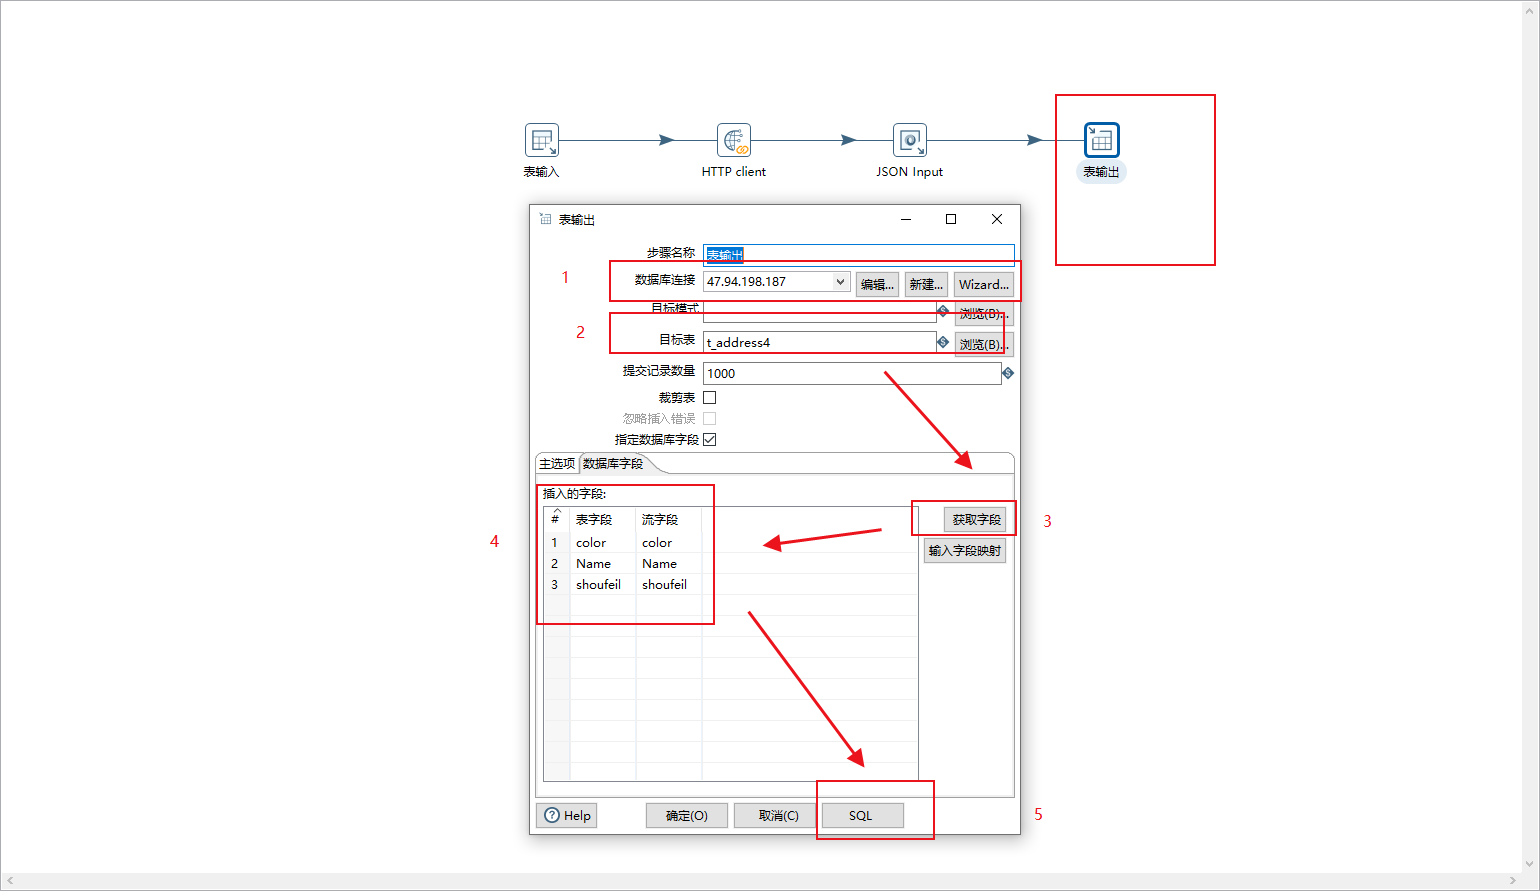Select the JSON Input step icon
Screen dimensions: 1540x891
click(909, 140)
